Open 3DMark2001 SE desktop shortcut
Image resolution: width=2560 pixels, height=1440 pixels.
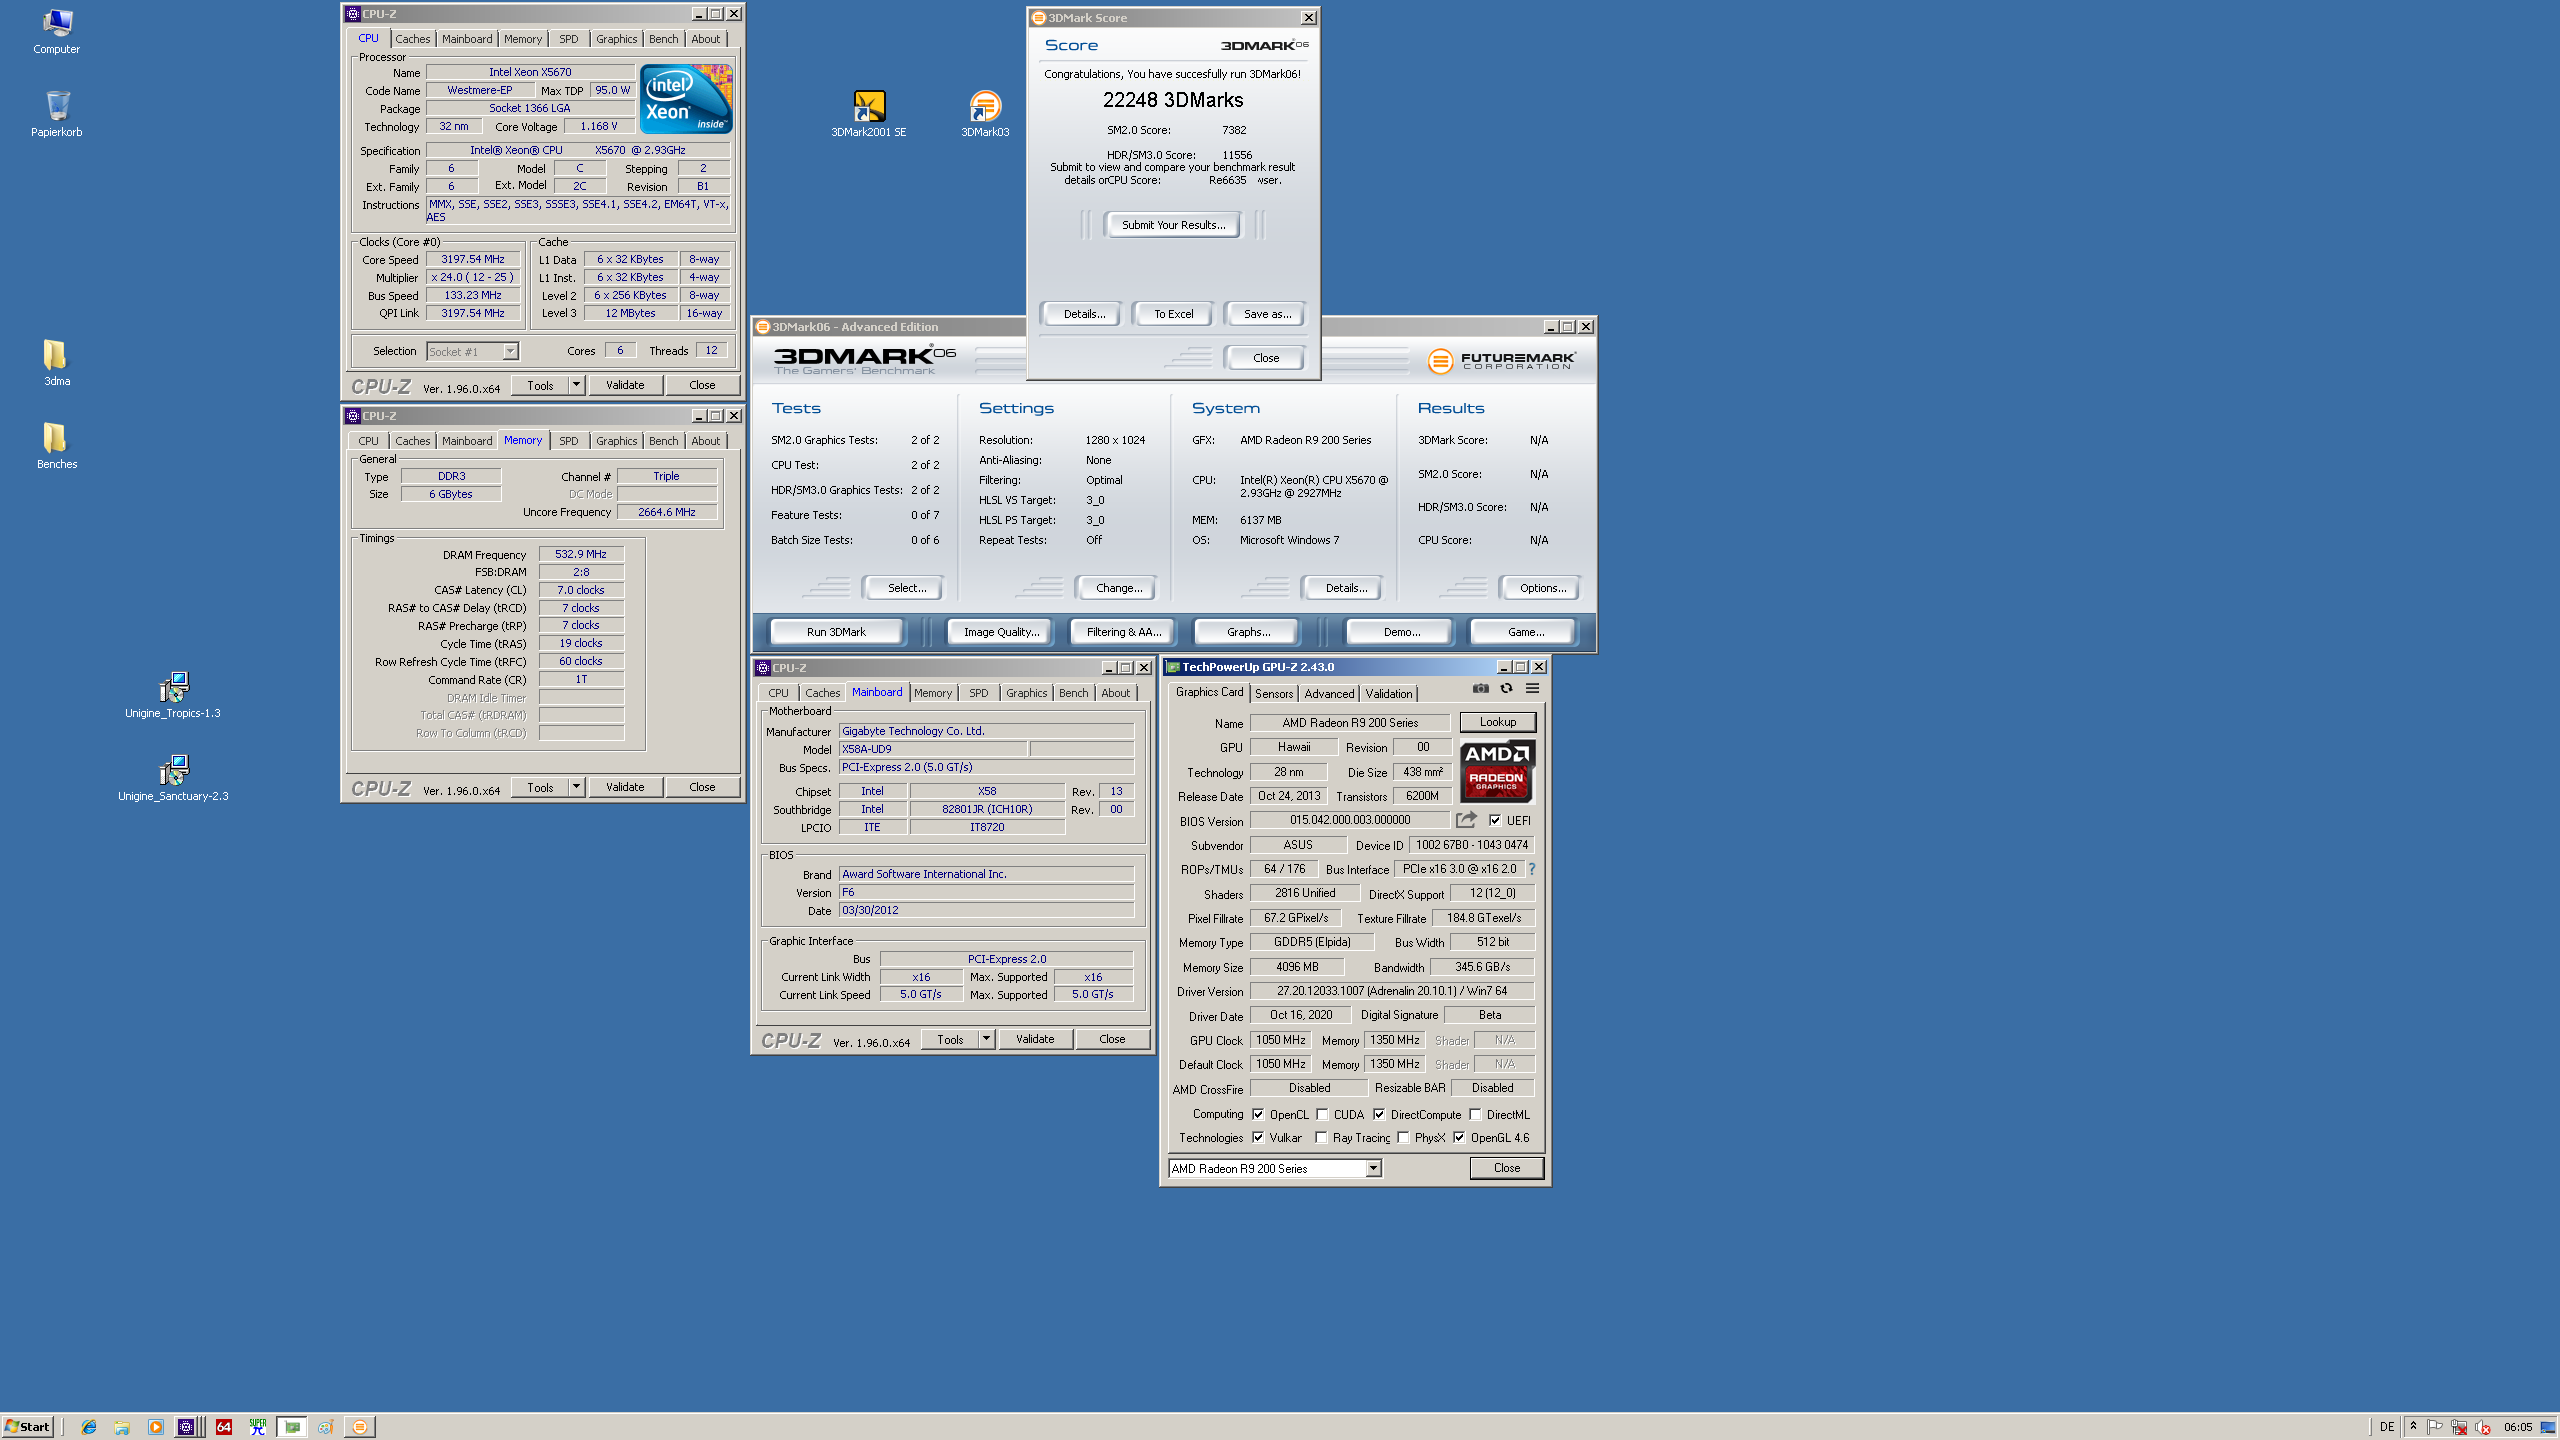(x=868, y=108)
